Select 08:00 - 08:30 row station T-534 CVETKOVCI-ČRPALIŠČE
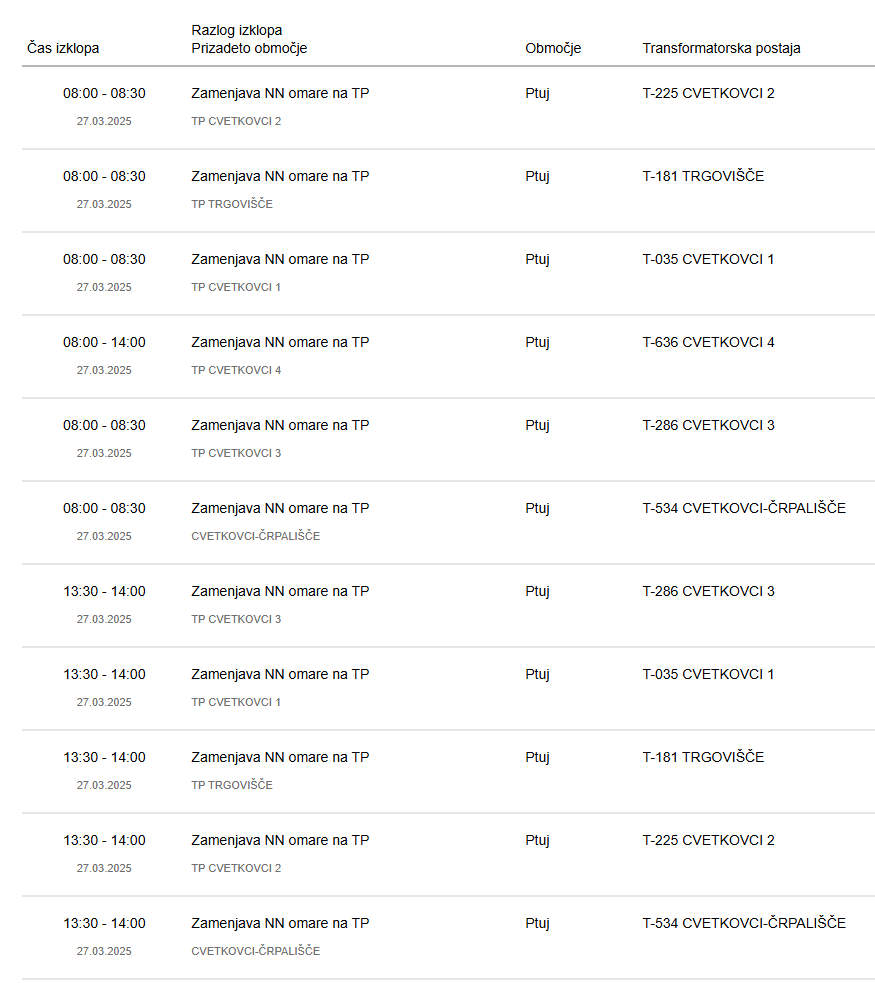875x991 pixels. tap(743, 508)
